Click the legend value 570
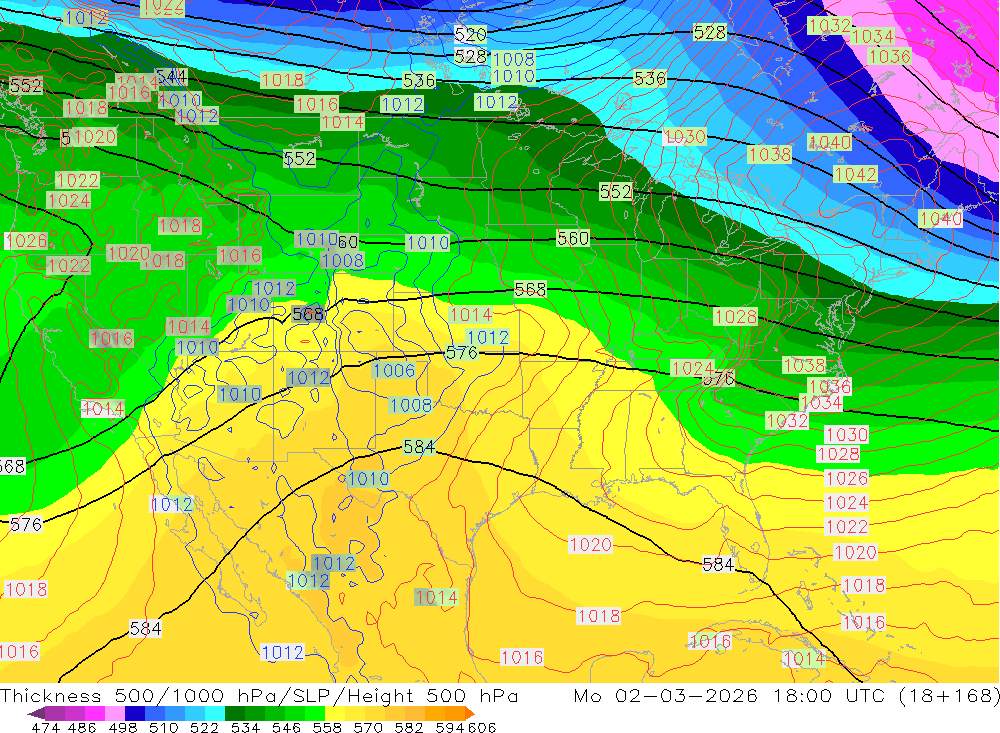Image resolution: width=1000 pixels, height=733 pixels. pyautogui.click(x=368, y=727)
